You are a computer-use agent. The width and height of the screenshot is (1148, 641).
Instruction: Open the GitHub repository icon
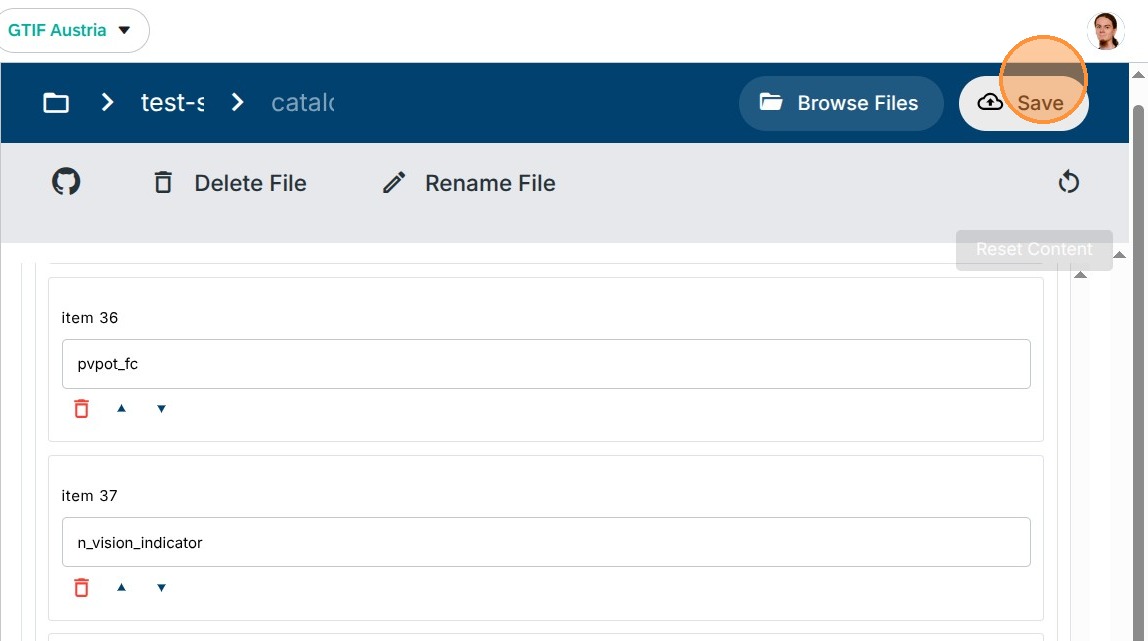coord(66,182)
